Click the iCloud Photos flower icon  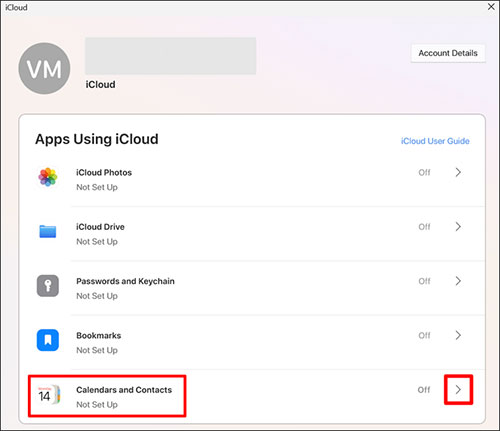click(48, 177)
